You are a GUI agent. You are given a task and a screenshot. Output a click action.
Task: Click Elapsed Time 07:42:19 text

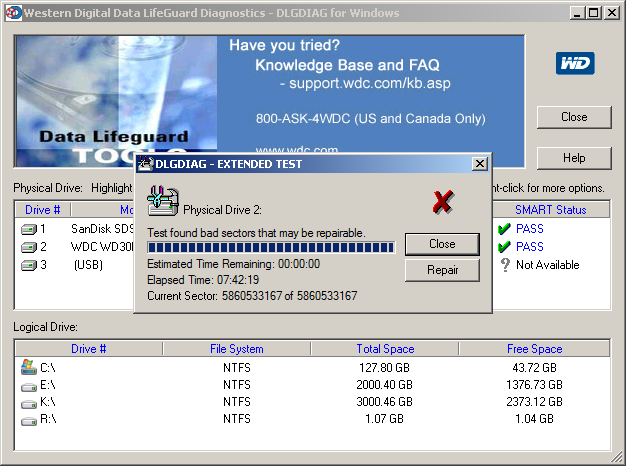pyautogui.click(x=203, y=280)
